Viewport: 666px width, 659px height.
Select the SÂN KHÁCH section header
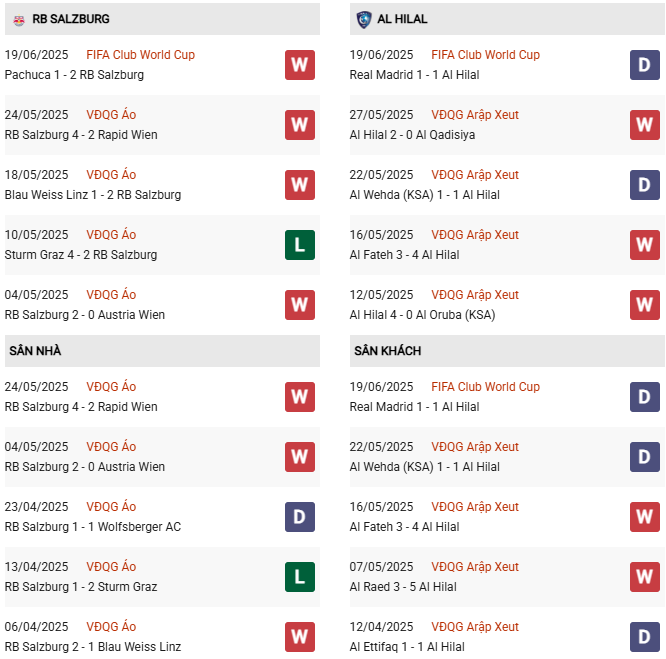coord(387,351)
